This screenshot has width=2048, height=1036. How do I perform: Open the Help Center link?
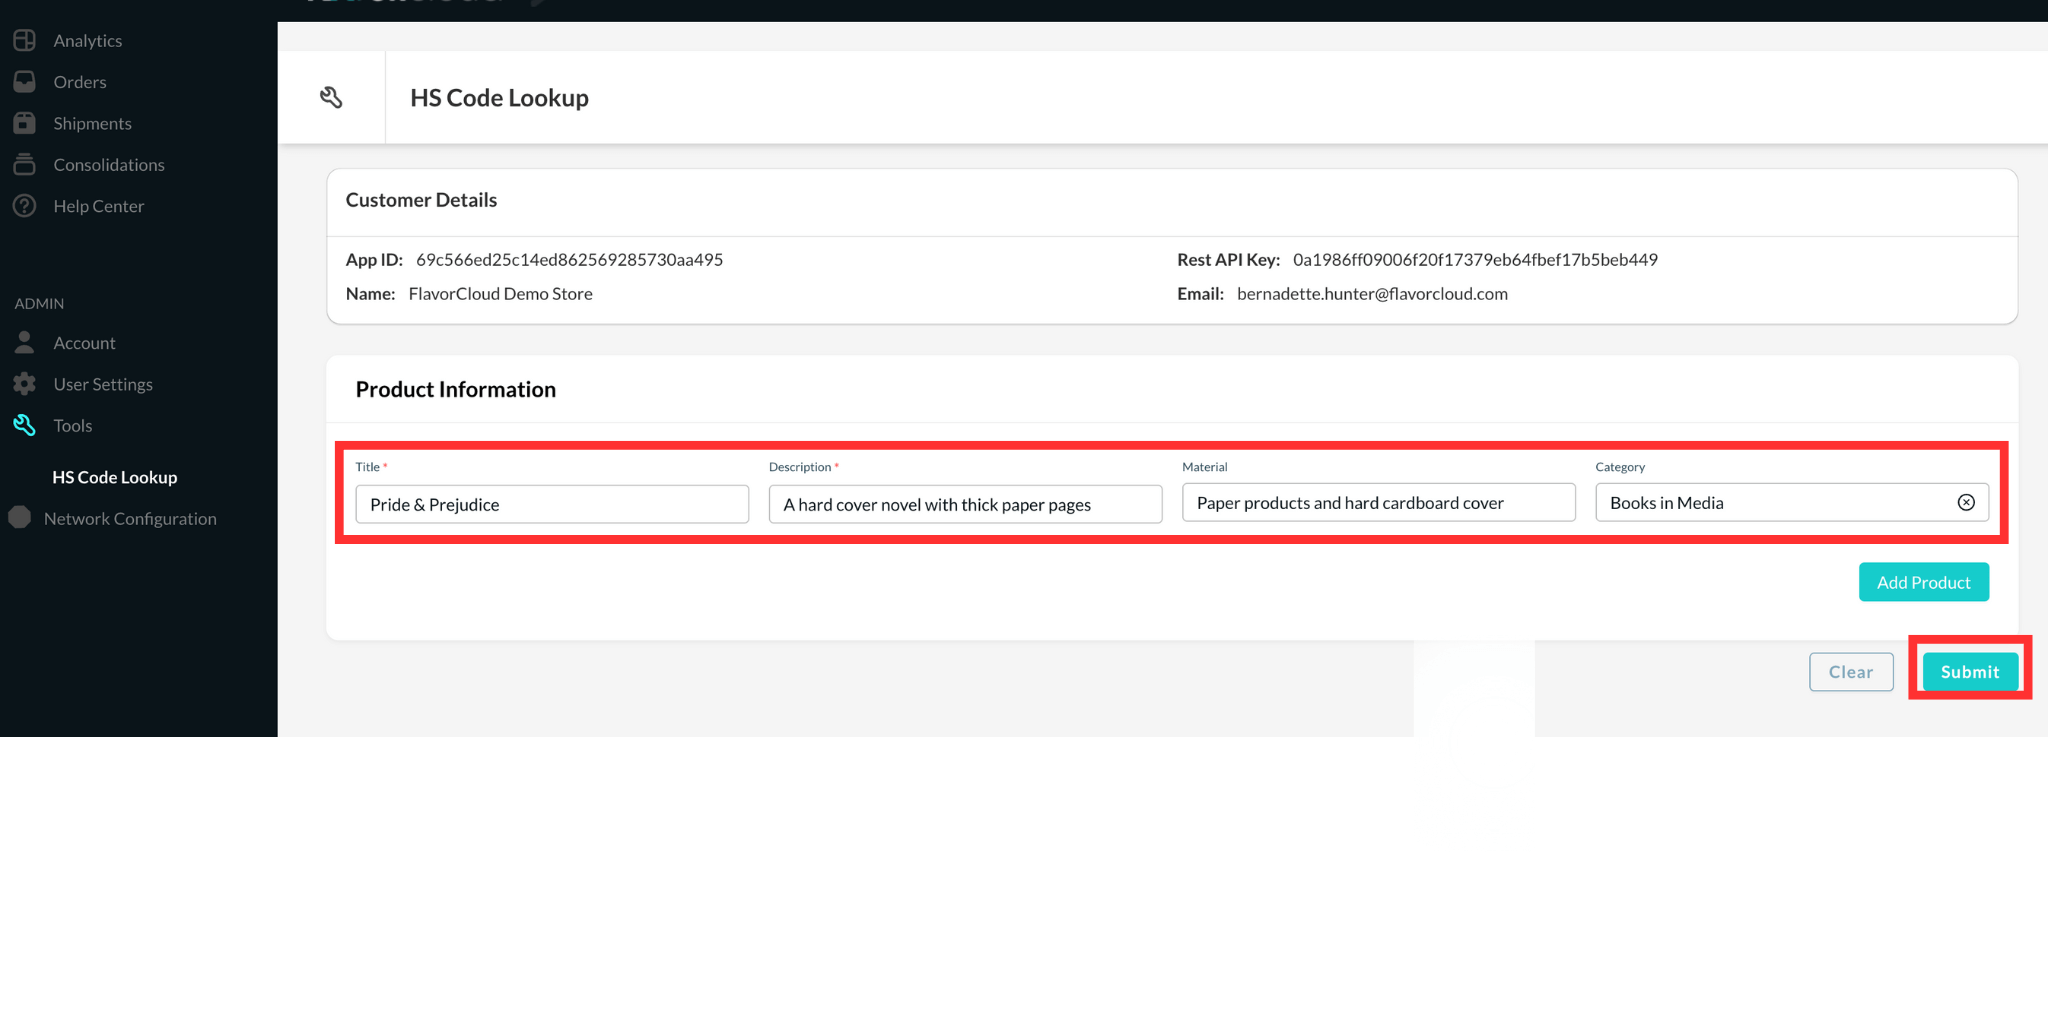[x=99, y=206]
